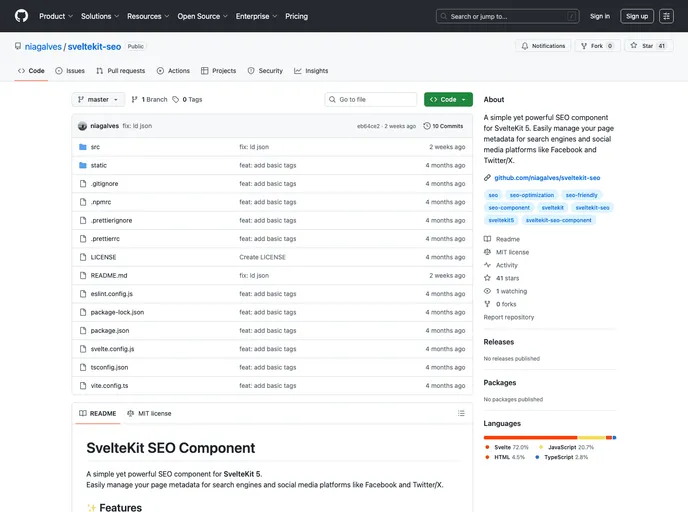Click the file icon next to .gitignore
Screen dimensions: 688x512
[x=83, y=184]
